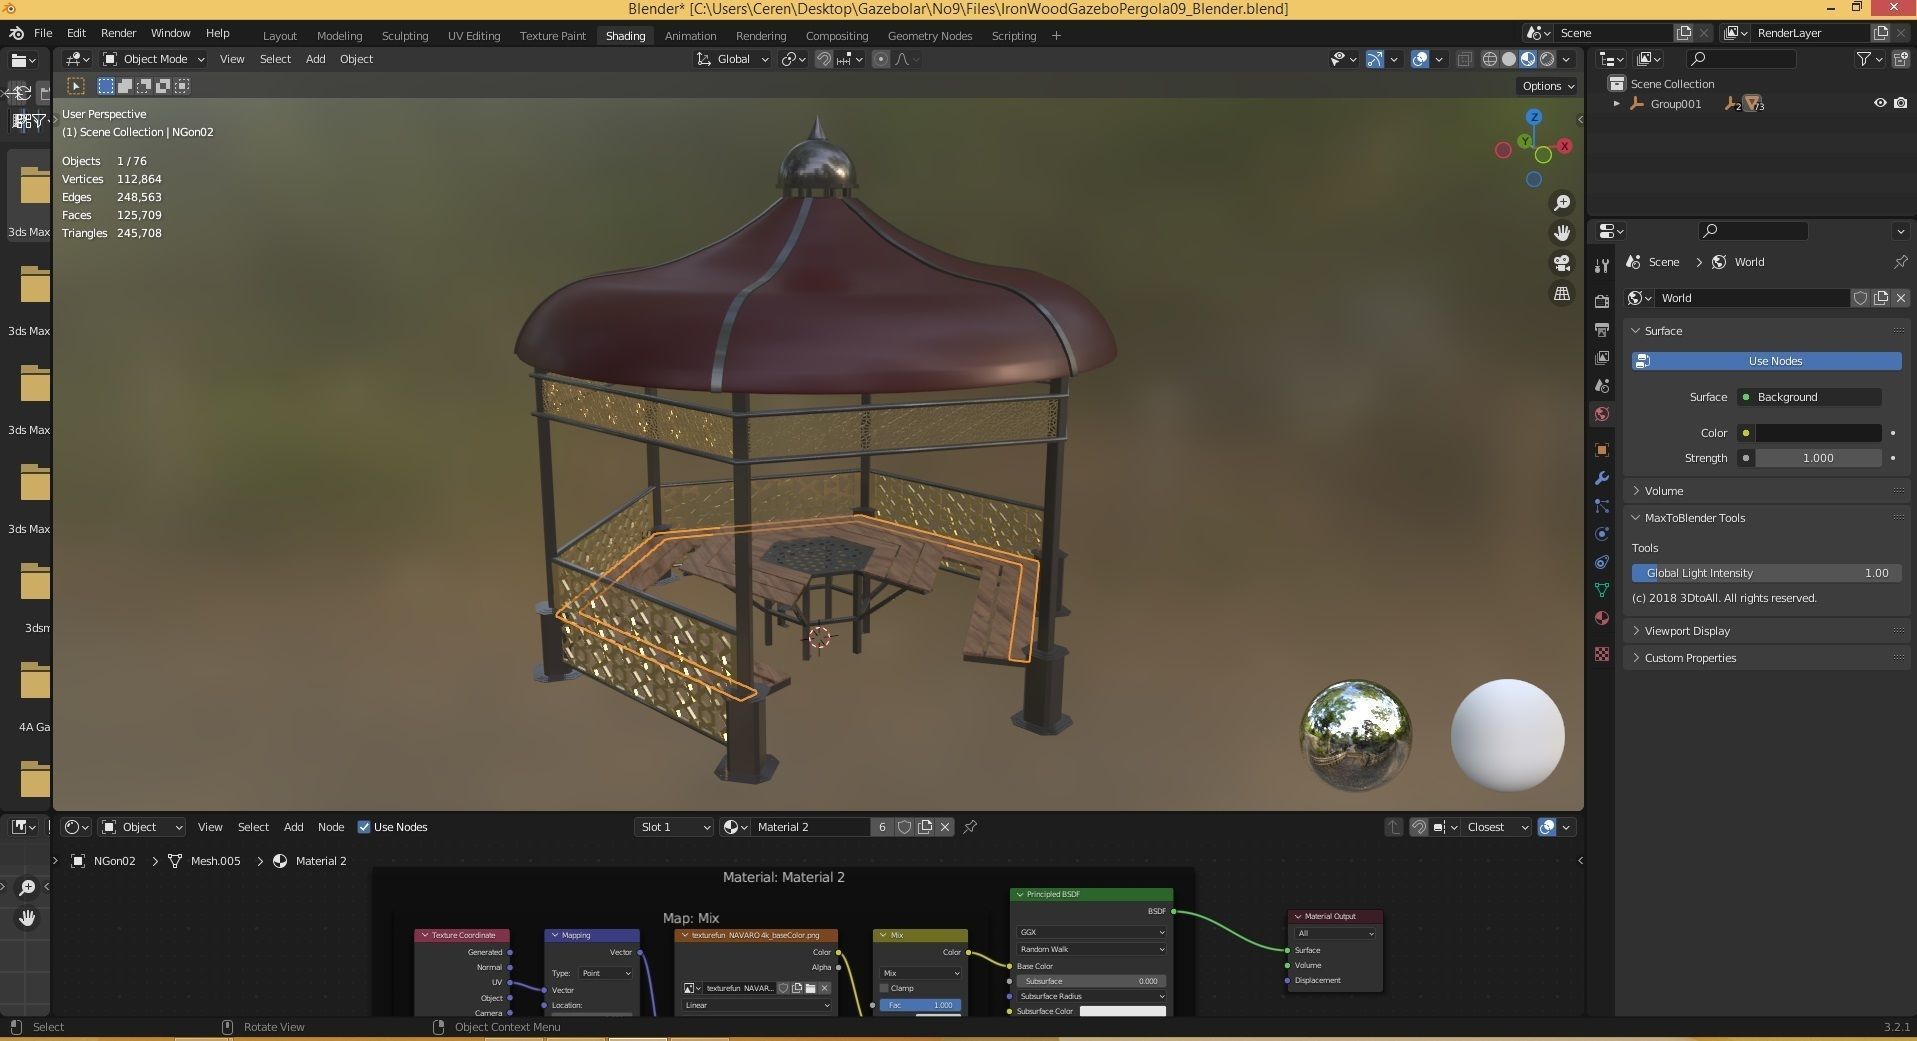Toggle fake user for Material 2
Image resolution: width=1917 pixels, height=1041 pixels.
pos(904,827)
